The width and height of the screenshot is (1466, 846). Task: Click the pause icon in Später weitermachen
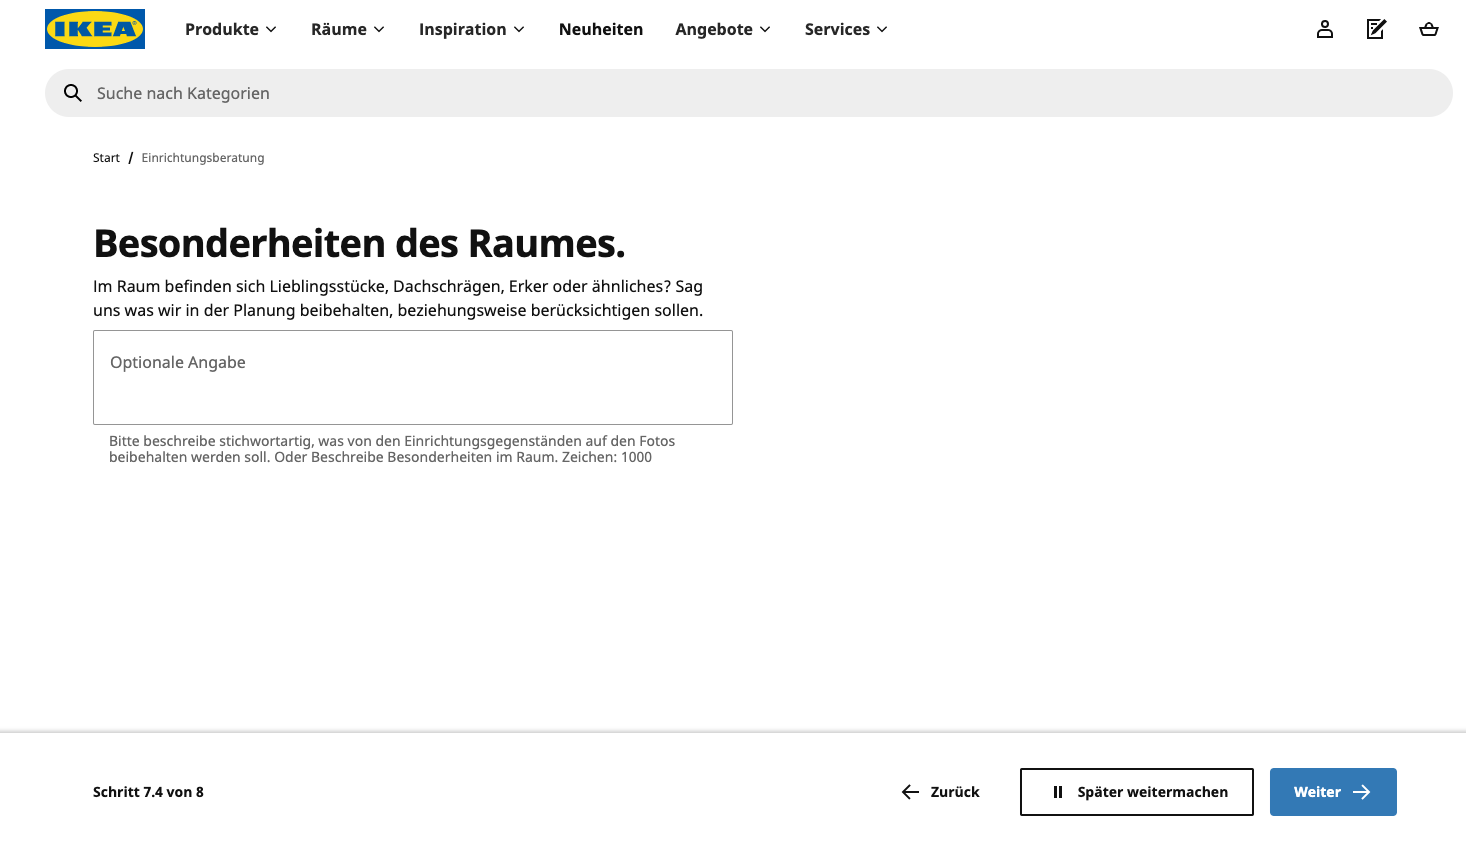[x=1058, y=792]
